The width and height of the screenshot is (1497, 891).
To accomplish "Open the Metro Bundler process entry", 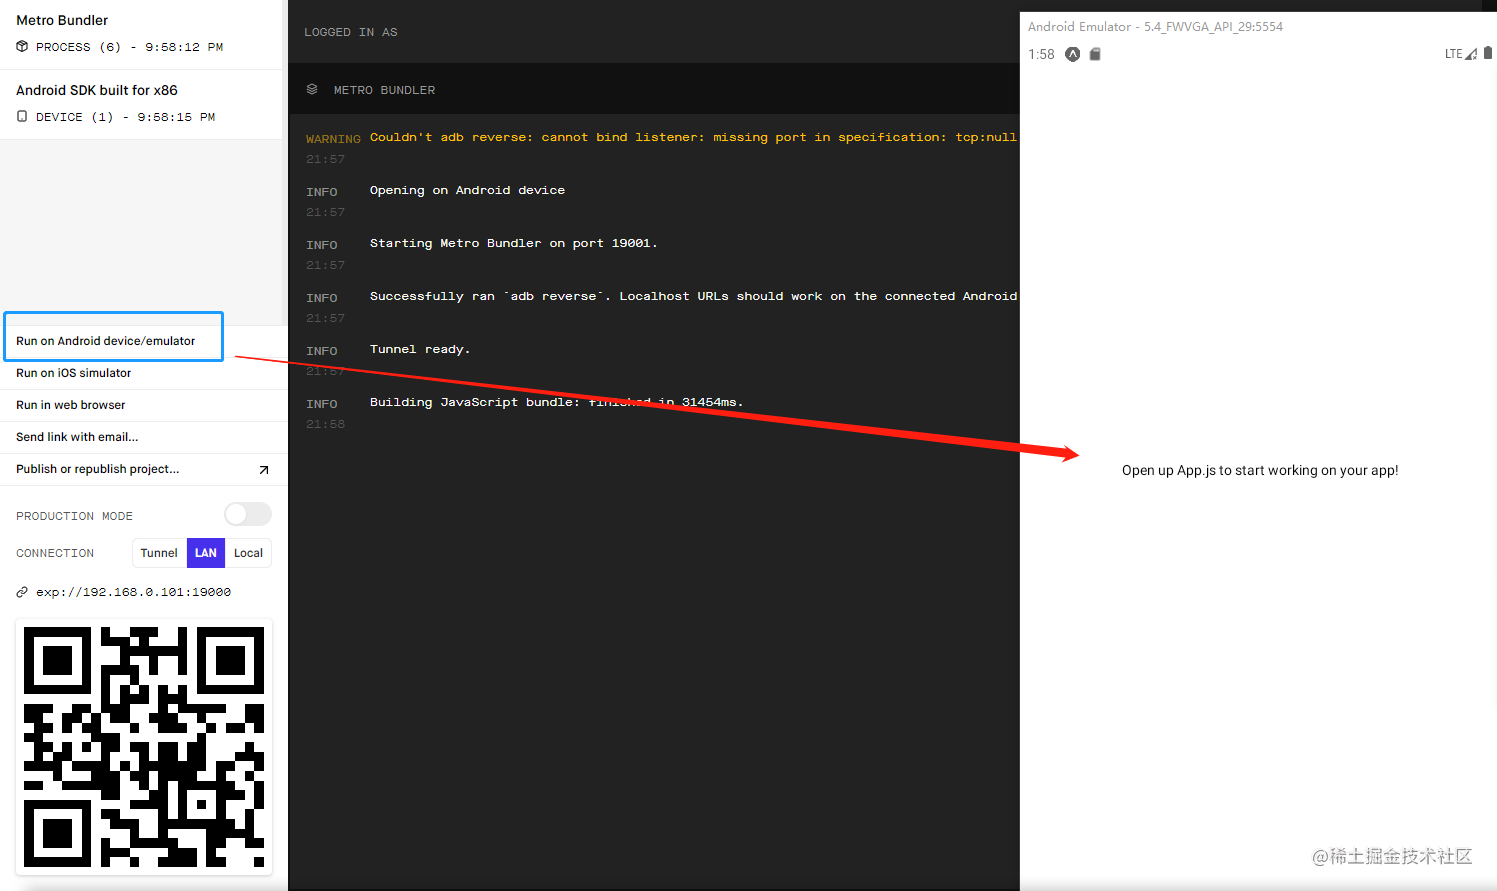I will pyautogui.click(x=141, y=34).
